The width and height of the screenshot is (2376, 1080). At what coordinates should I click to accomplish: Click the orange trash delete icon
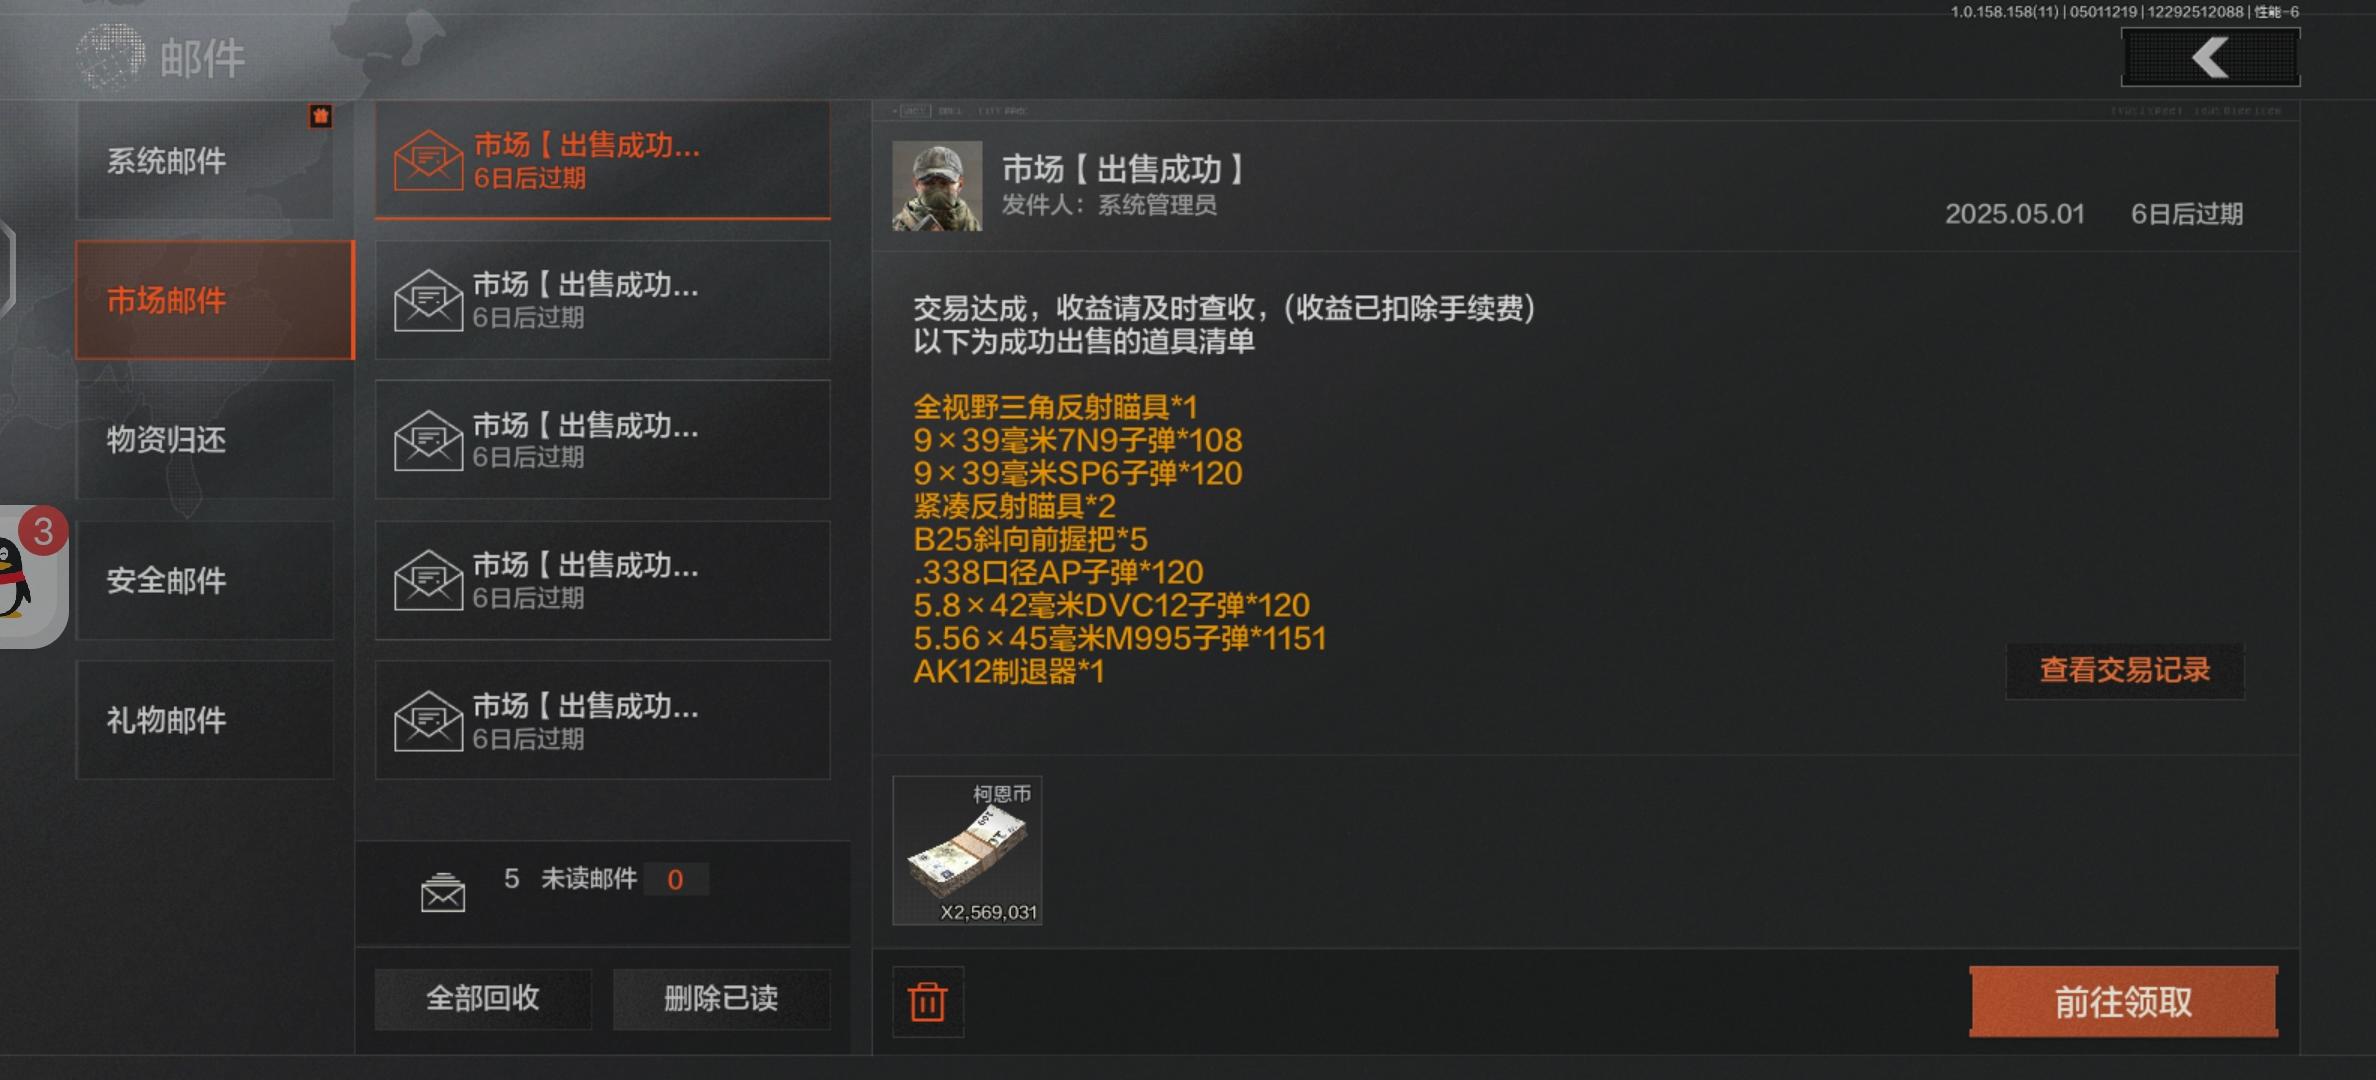[x=927, y=1001]
